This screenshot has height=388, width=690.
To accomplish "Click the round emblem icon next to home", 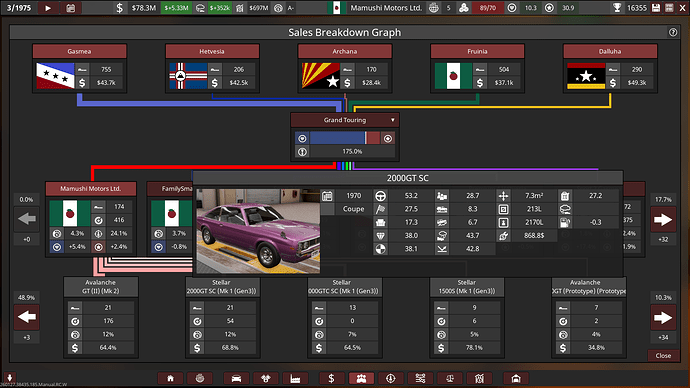I will point(200,378).
